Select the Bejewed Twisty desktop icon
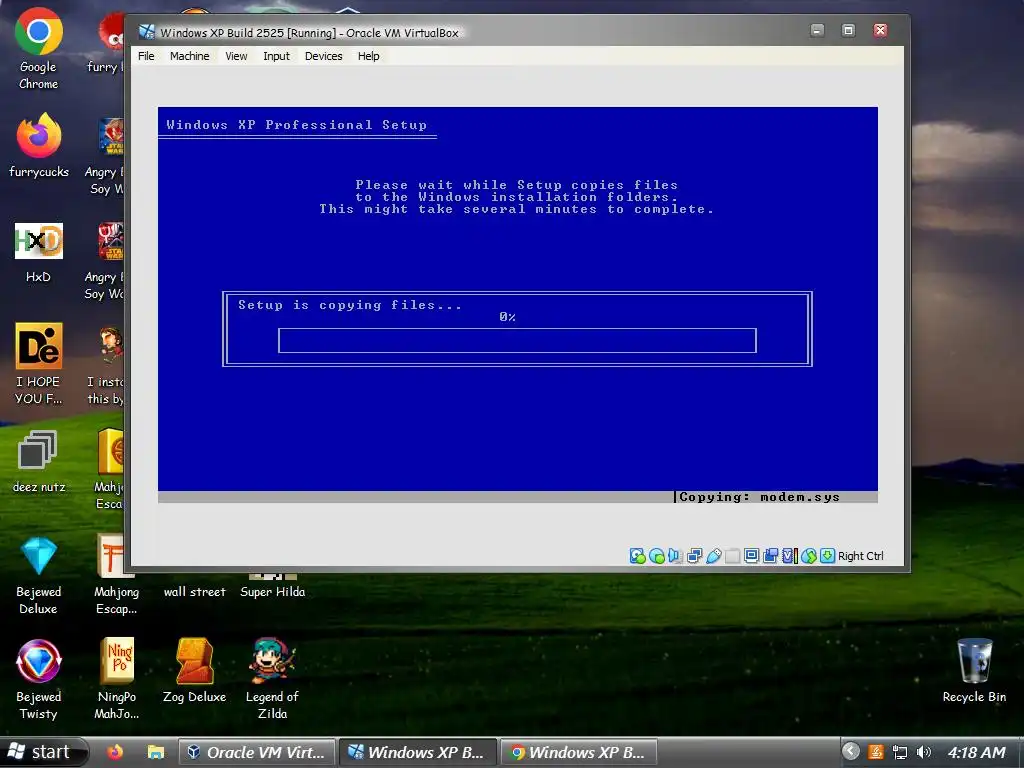 [39, 680]
